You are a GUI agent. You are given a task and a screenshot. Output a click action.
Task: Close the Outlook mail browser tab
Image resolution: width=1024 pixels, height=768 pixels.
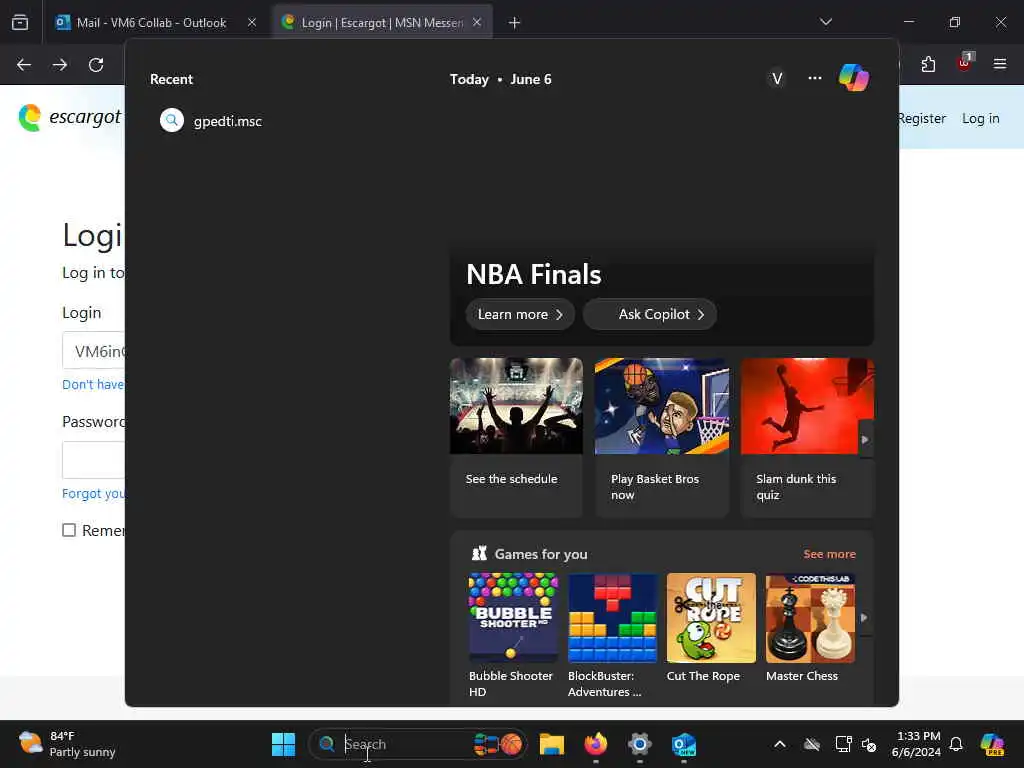click(x=252, y=22)
